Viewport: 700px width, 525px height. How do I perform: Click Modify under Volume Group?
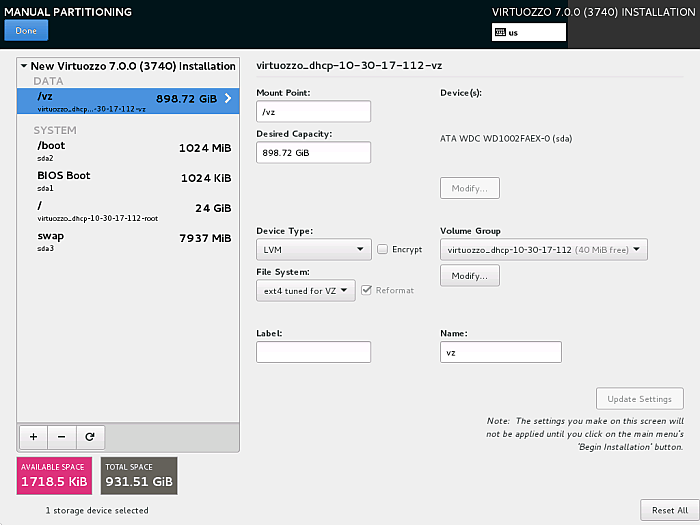(469, 276)
